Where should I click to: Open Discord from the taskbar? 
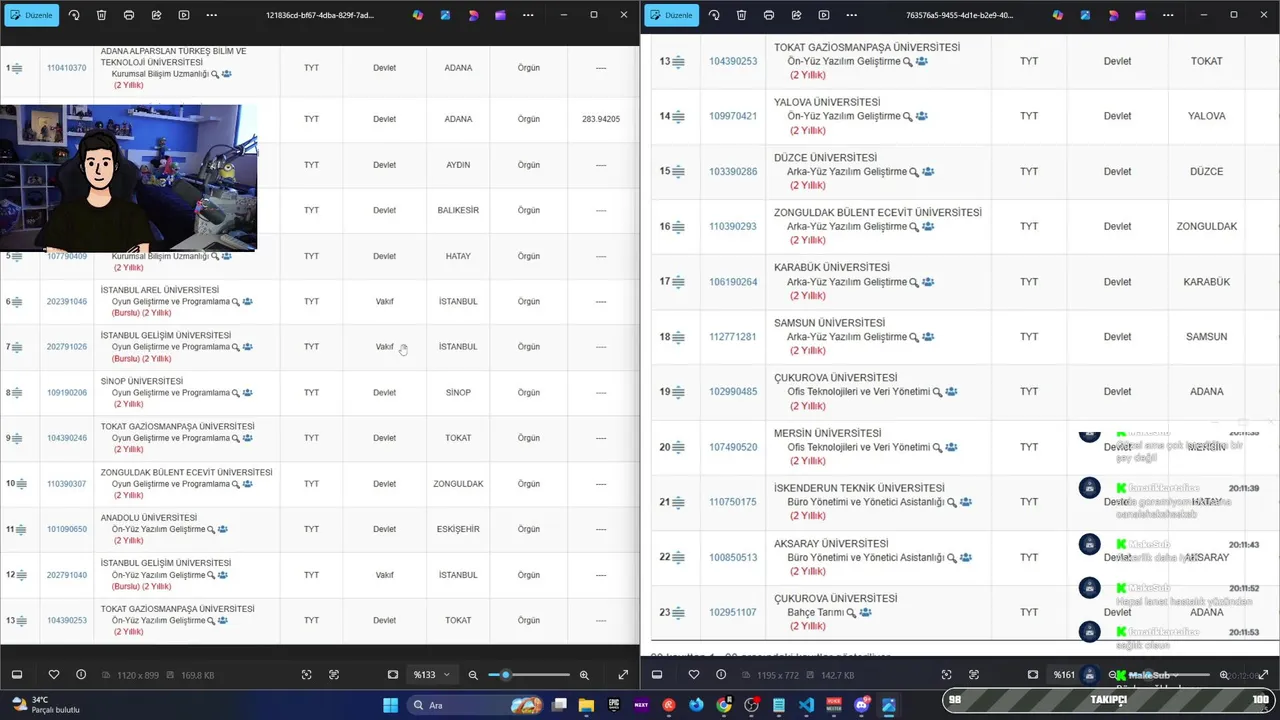pos(861,705)
